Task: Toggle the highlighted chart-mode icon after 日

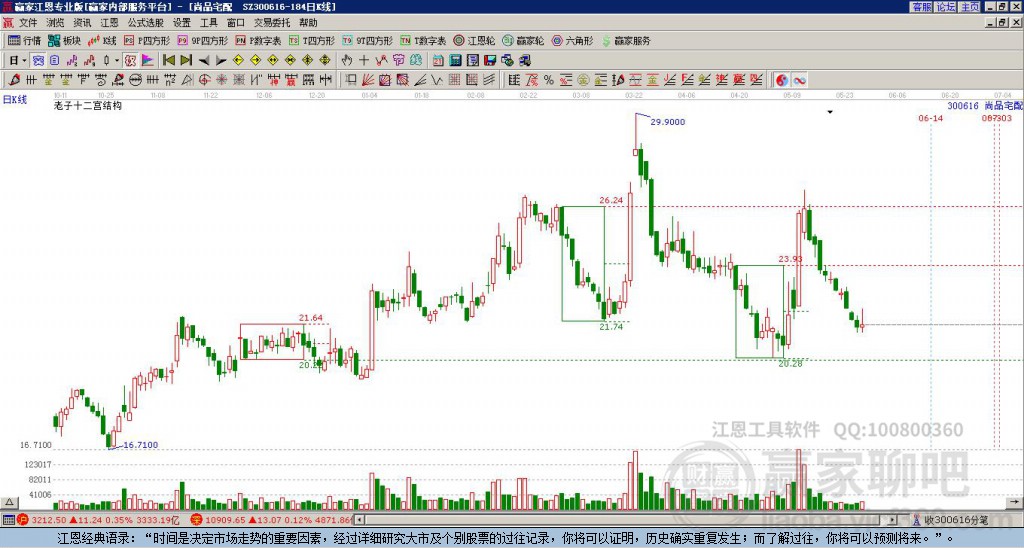Action: 38,61
